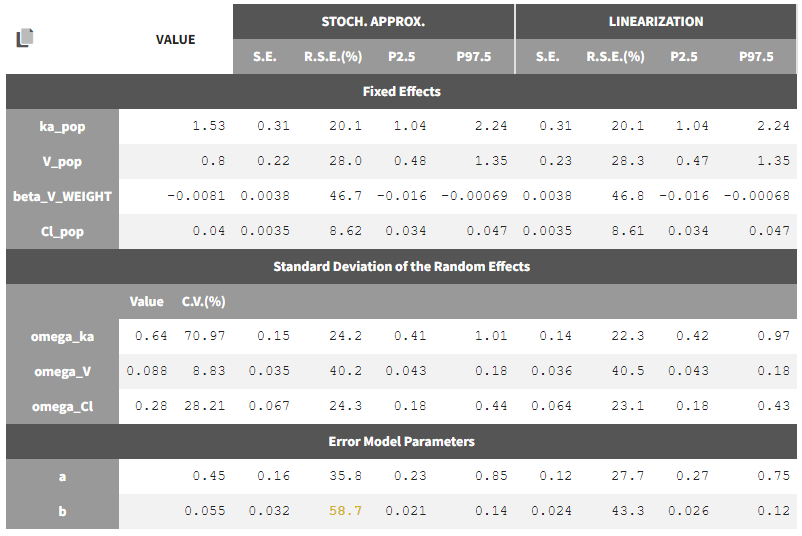This screenshot has height=536, width=802.
Task: Click the VALUE column header
Action: [x=175, y=39]
